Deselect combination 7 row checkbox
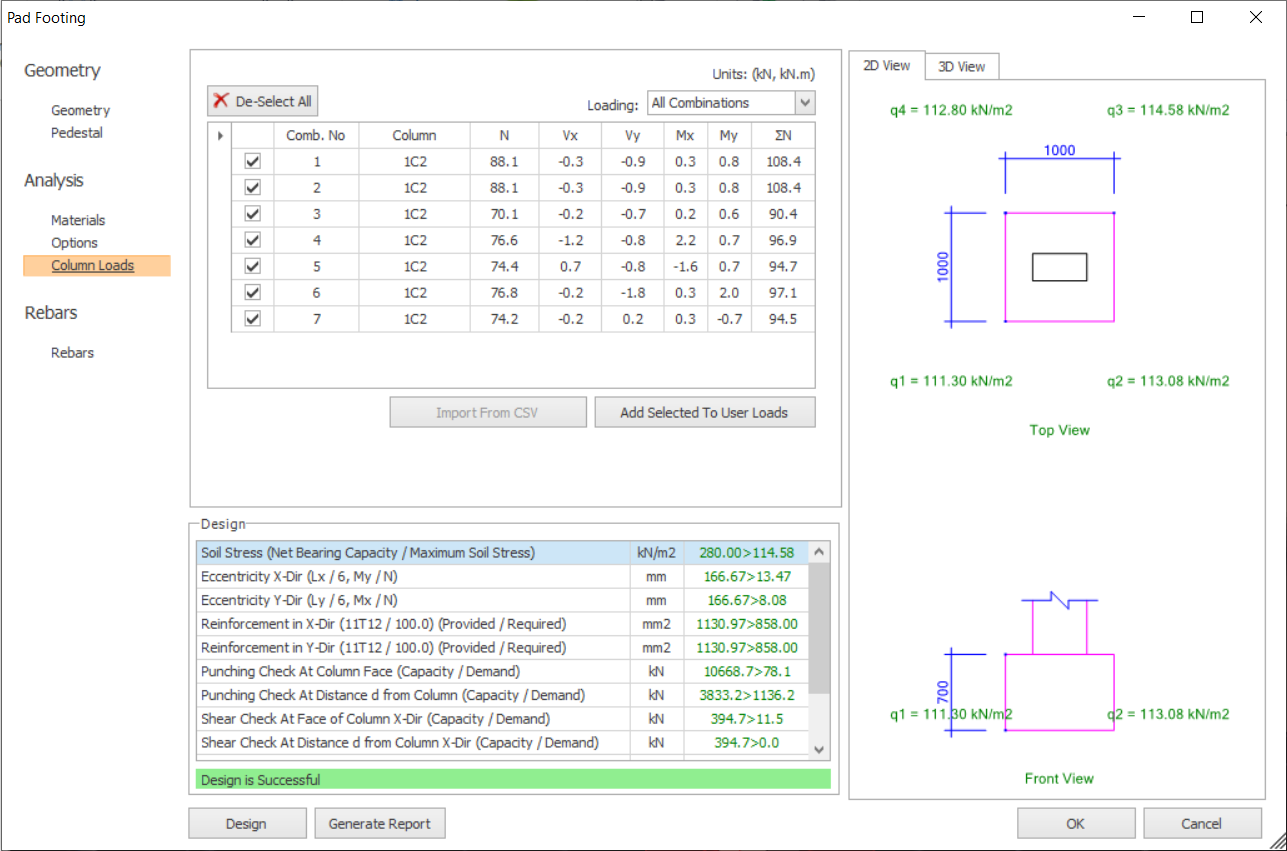 pos(253,319)
